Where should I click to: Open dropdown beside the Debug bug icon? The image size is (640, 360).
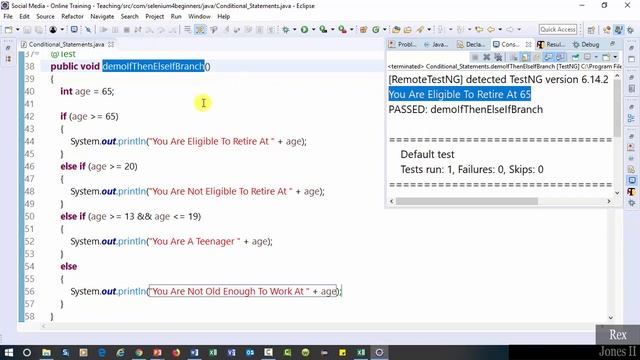[294, 29]
